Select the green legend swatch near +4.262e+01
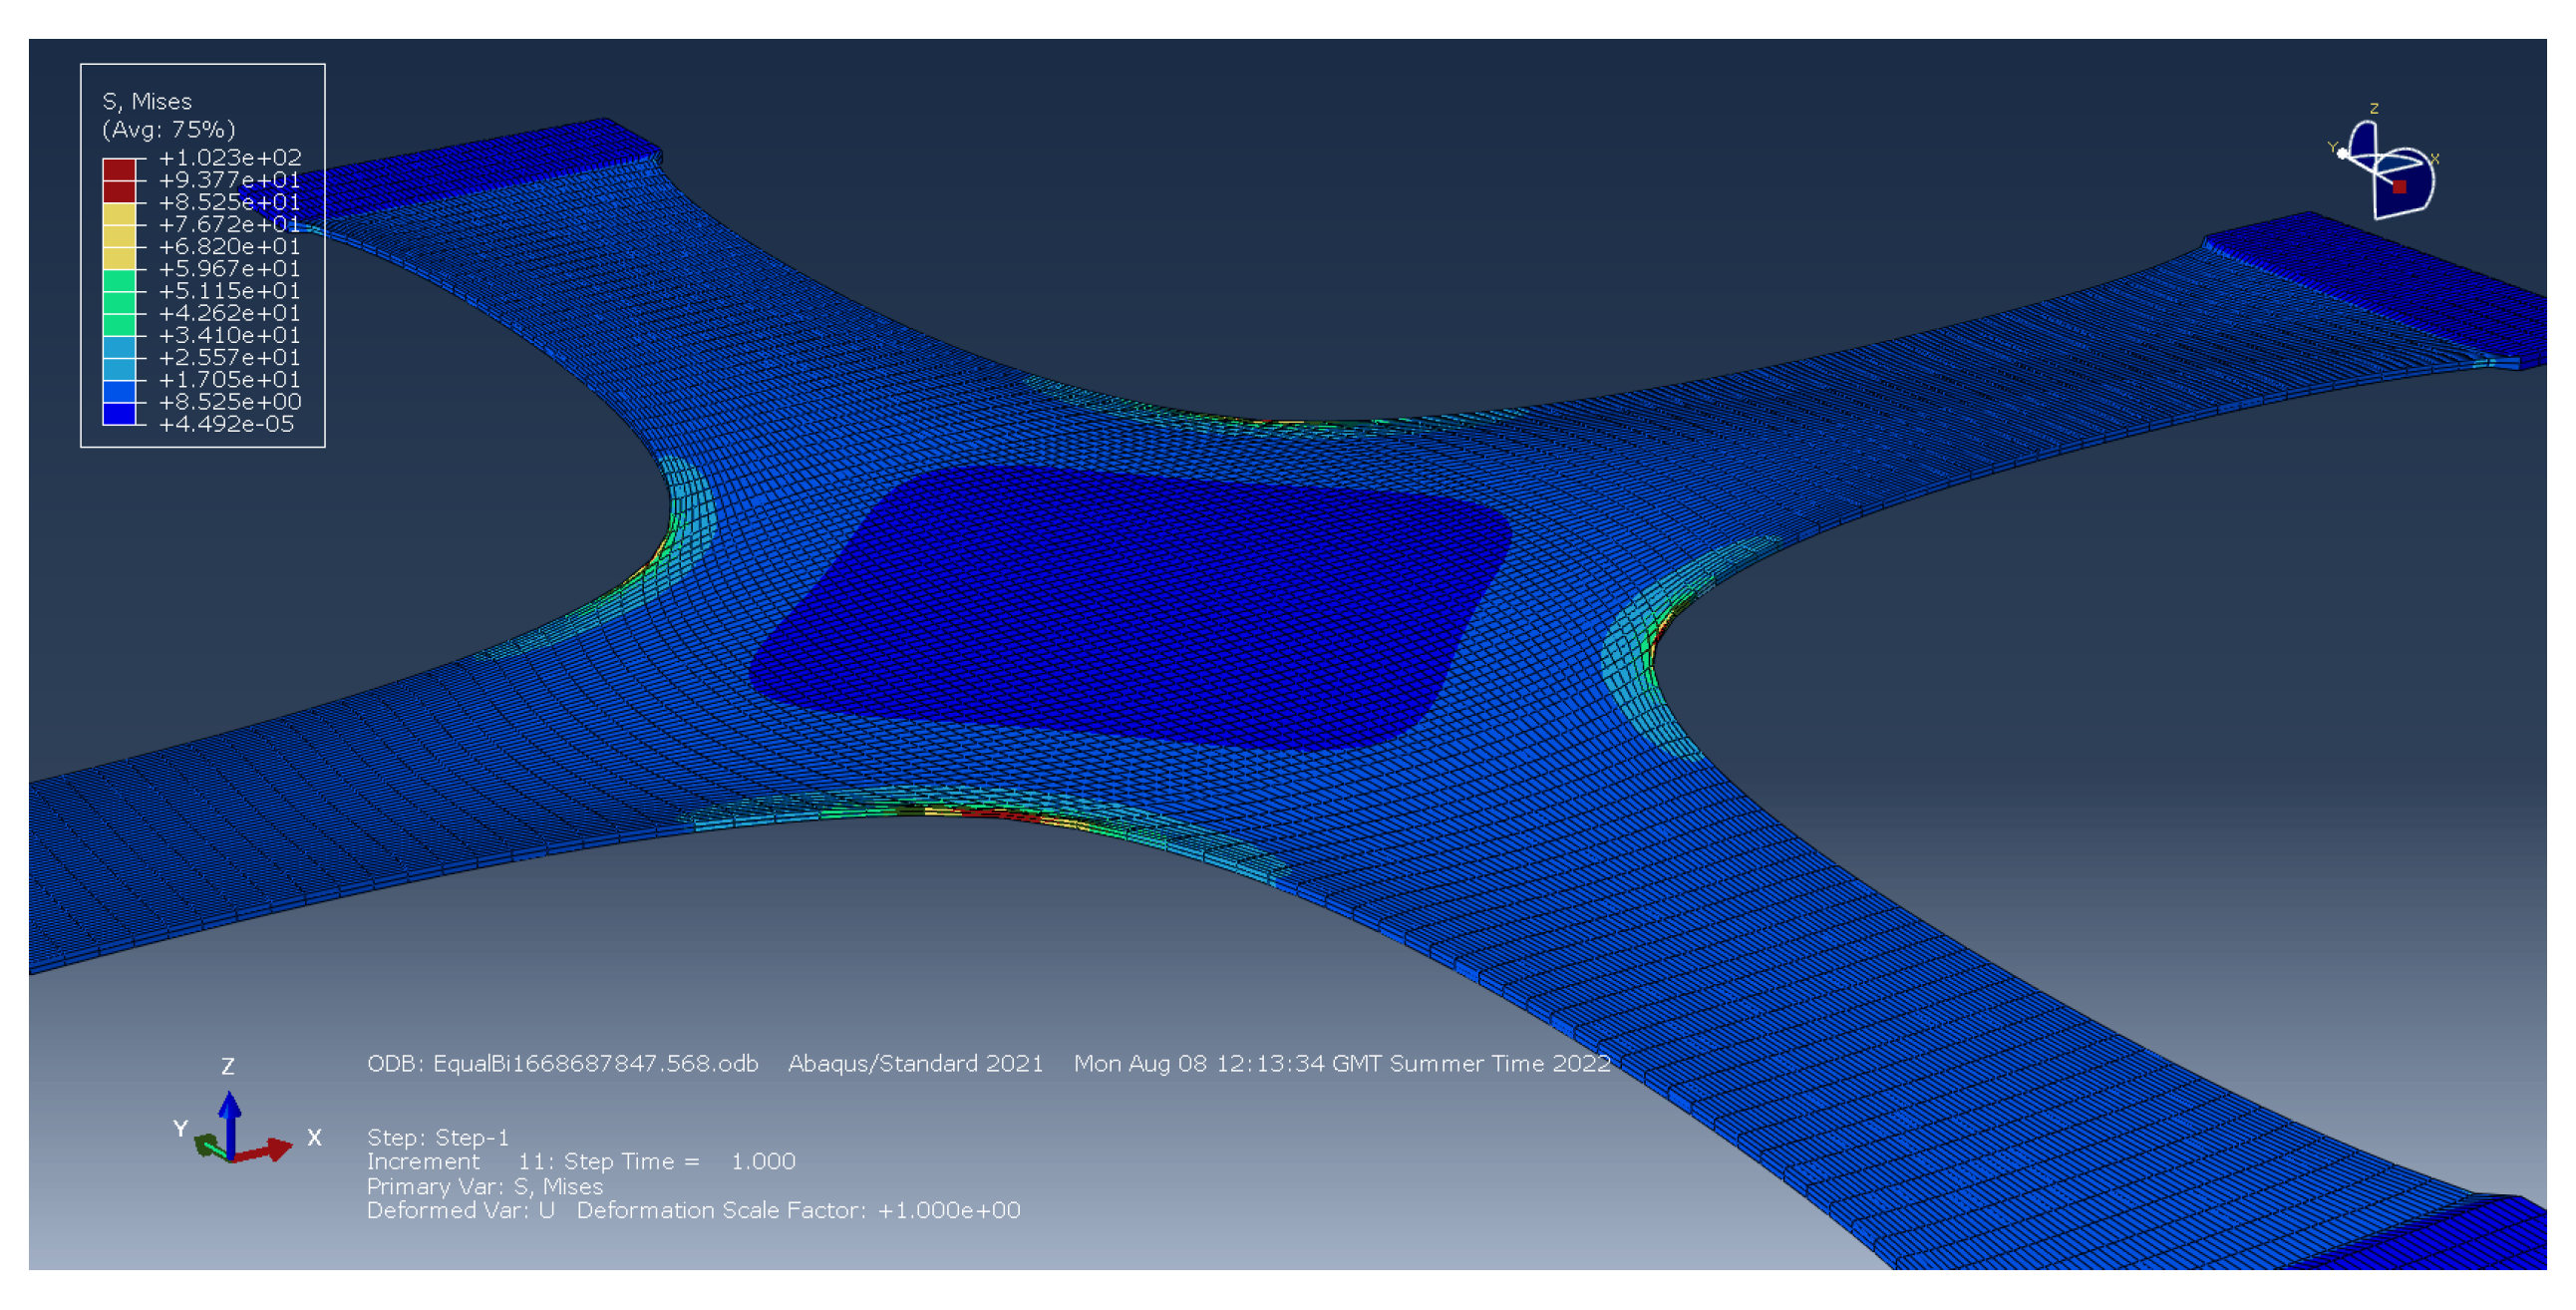The width and height of the screenshot is (2576, 1310). coord(119,312)
